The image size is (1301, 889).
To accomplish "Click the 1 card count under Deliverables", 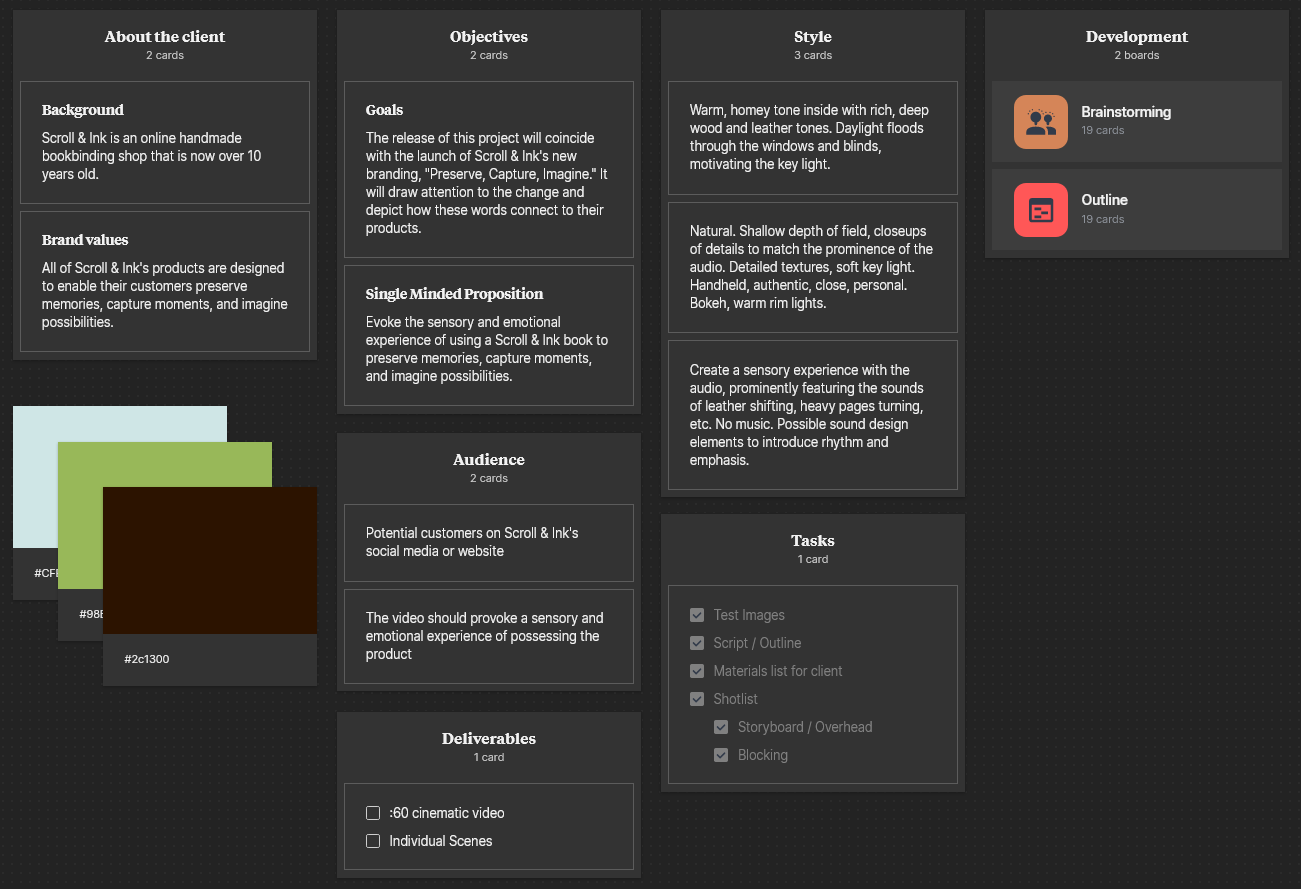I will coord(489,758).
